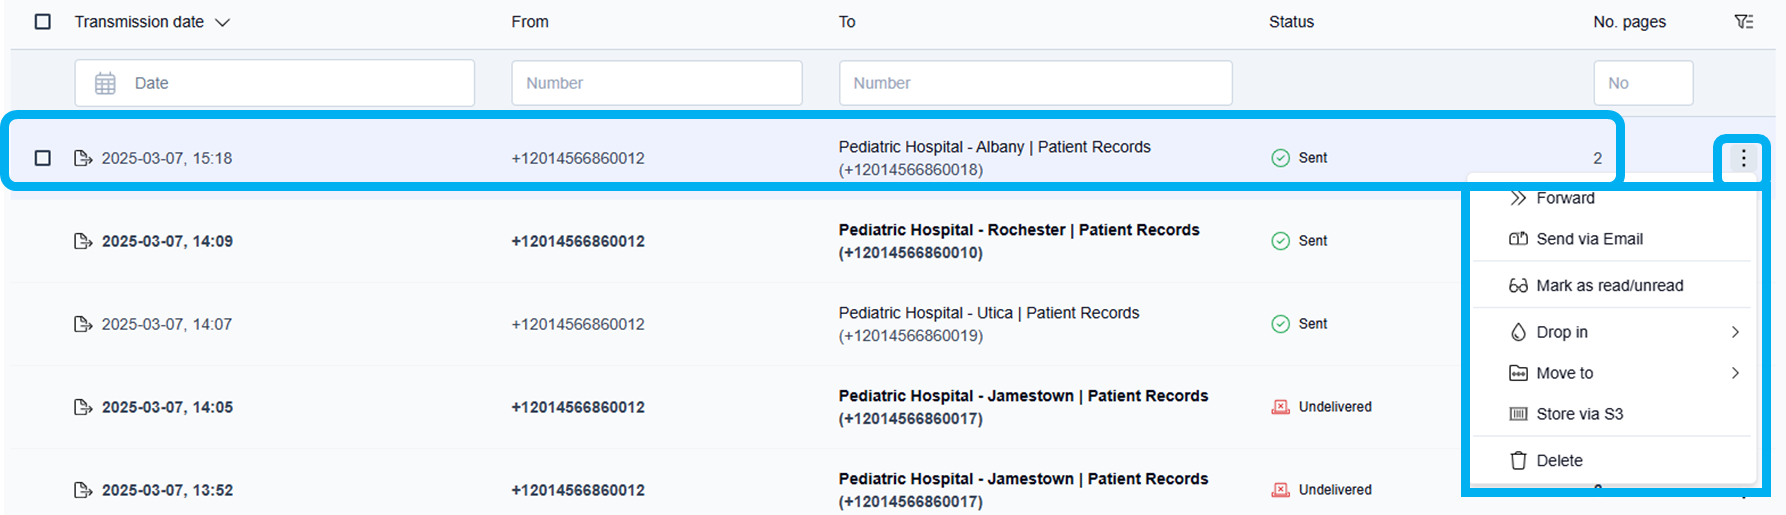This screenshot has width=1786, height=515.
Task: Click Undelivered icon on 14:05 Jamestown fax
Action: tap(1280, 407)
